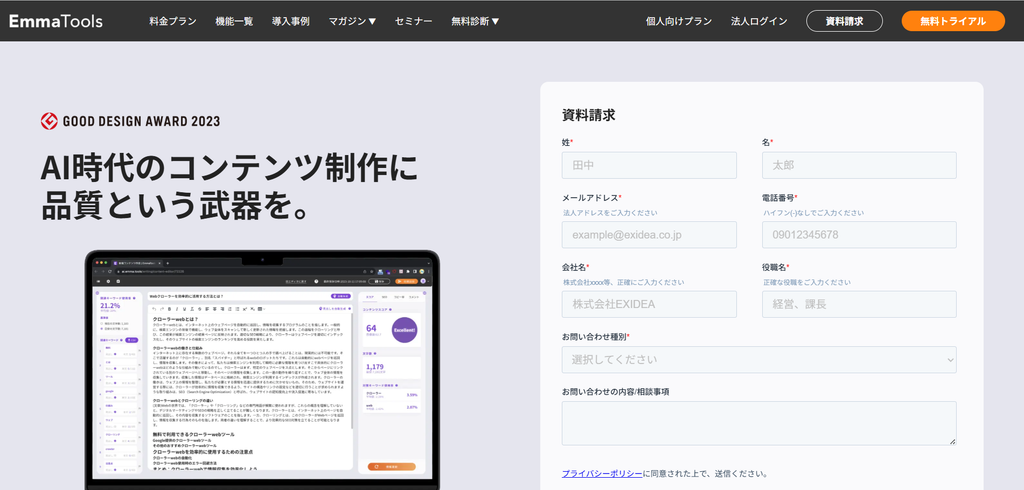Click the 資料請求 form heading

pos(588,115)
